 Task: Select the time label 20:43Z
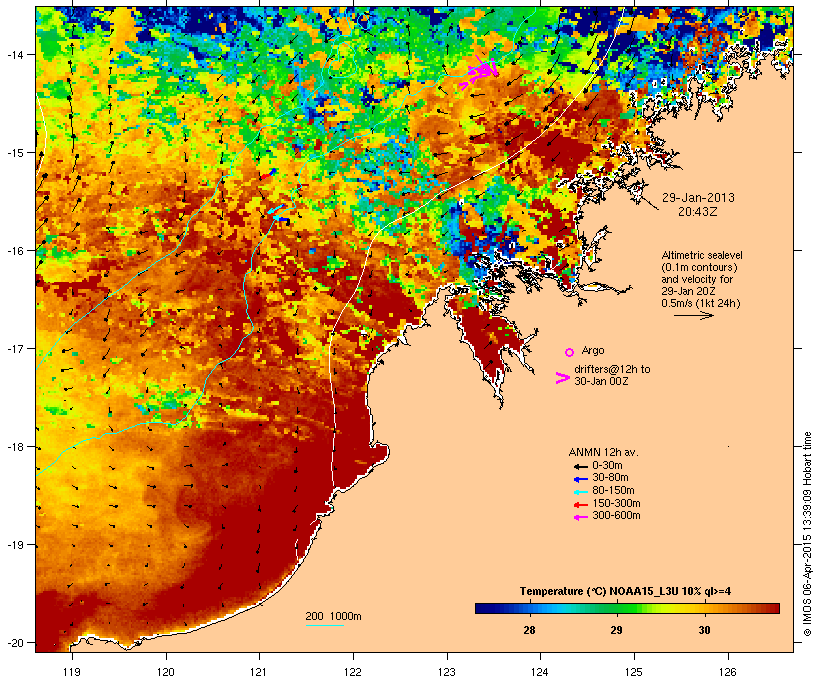tap(698, 212)
